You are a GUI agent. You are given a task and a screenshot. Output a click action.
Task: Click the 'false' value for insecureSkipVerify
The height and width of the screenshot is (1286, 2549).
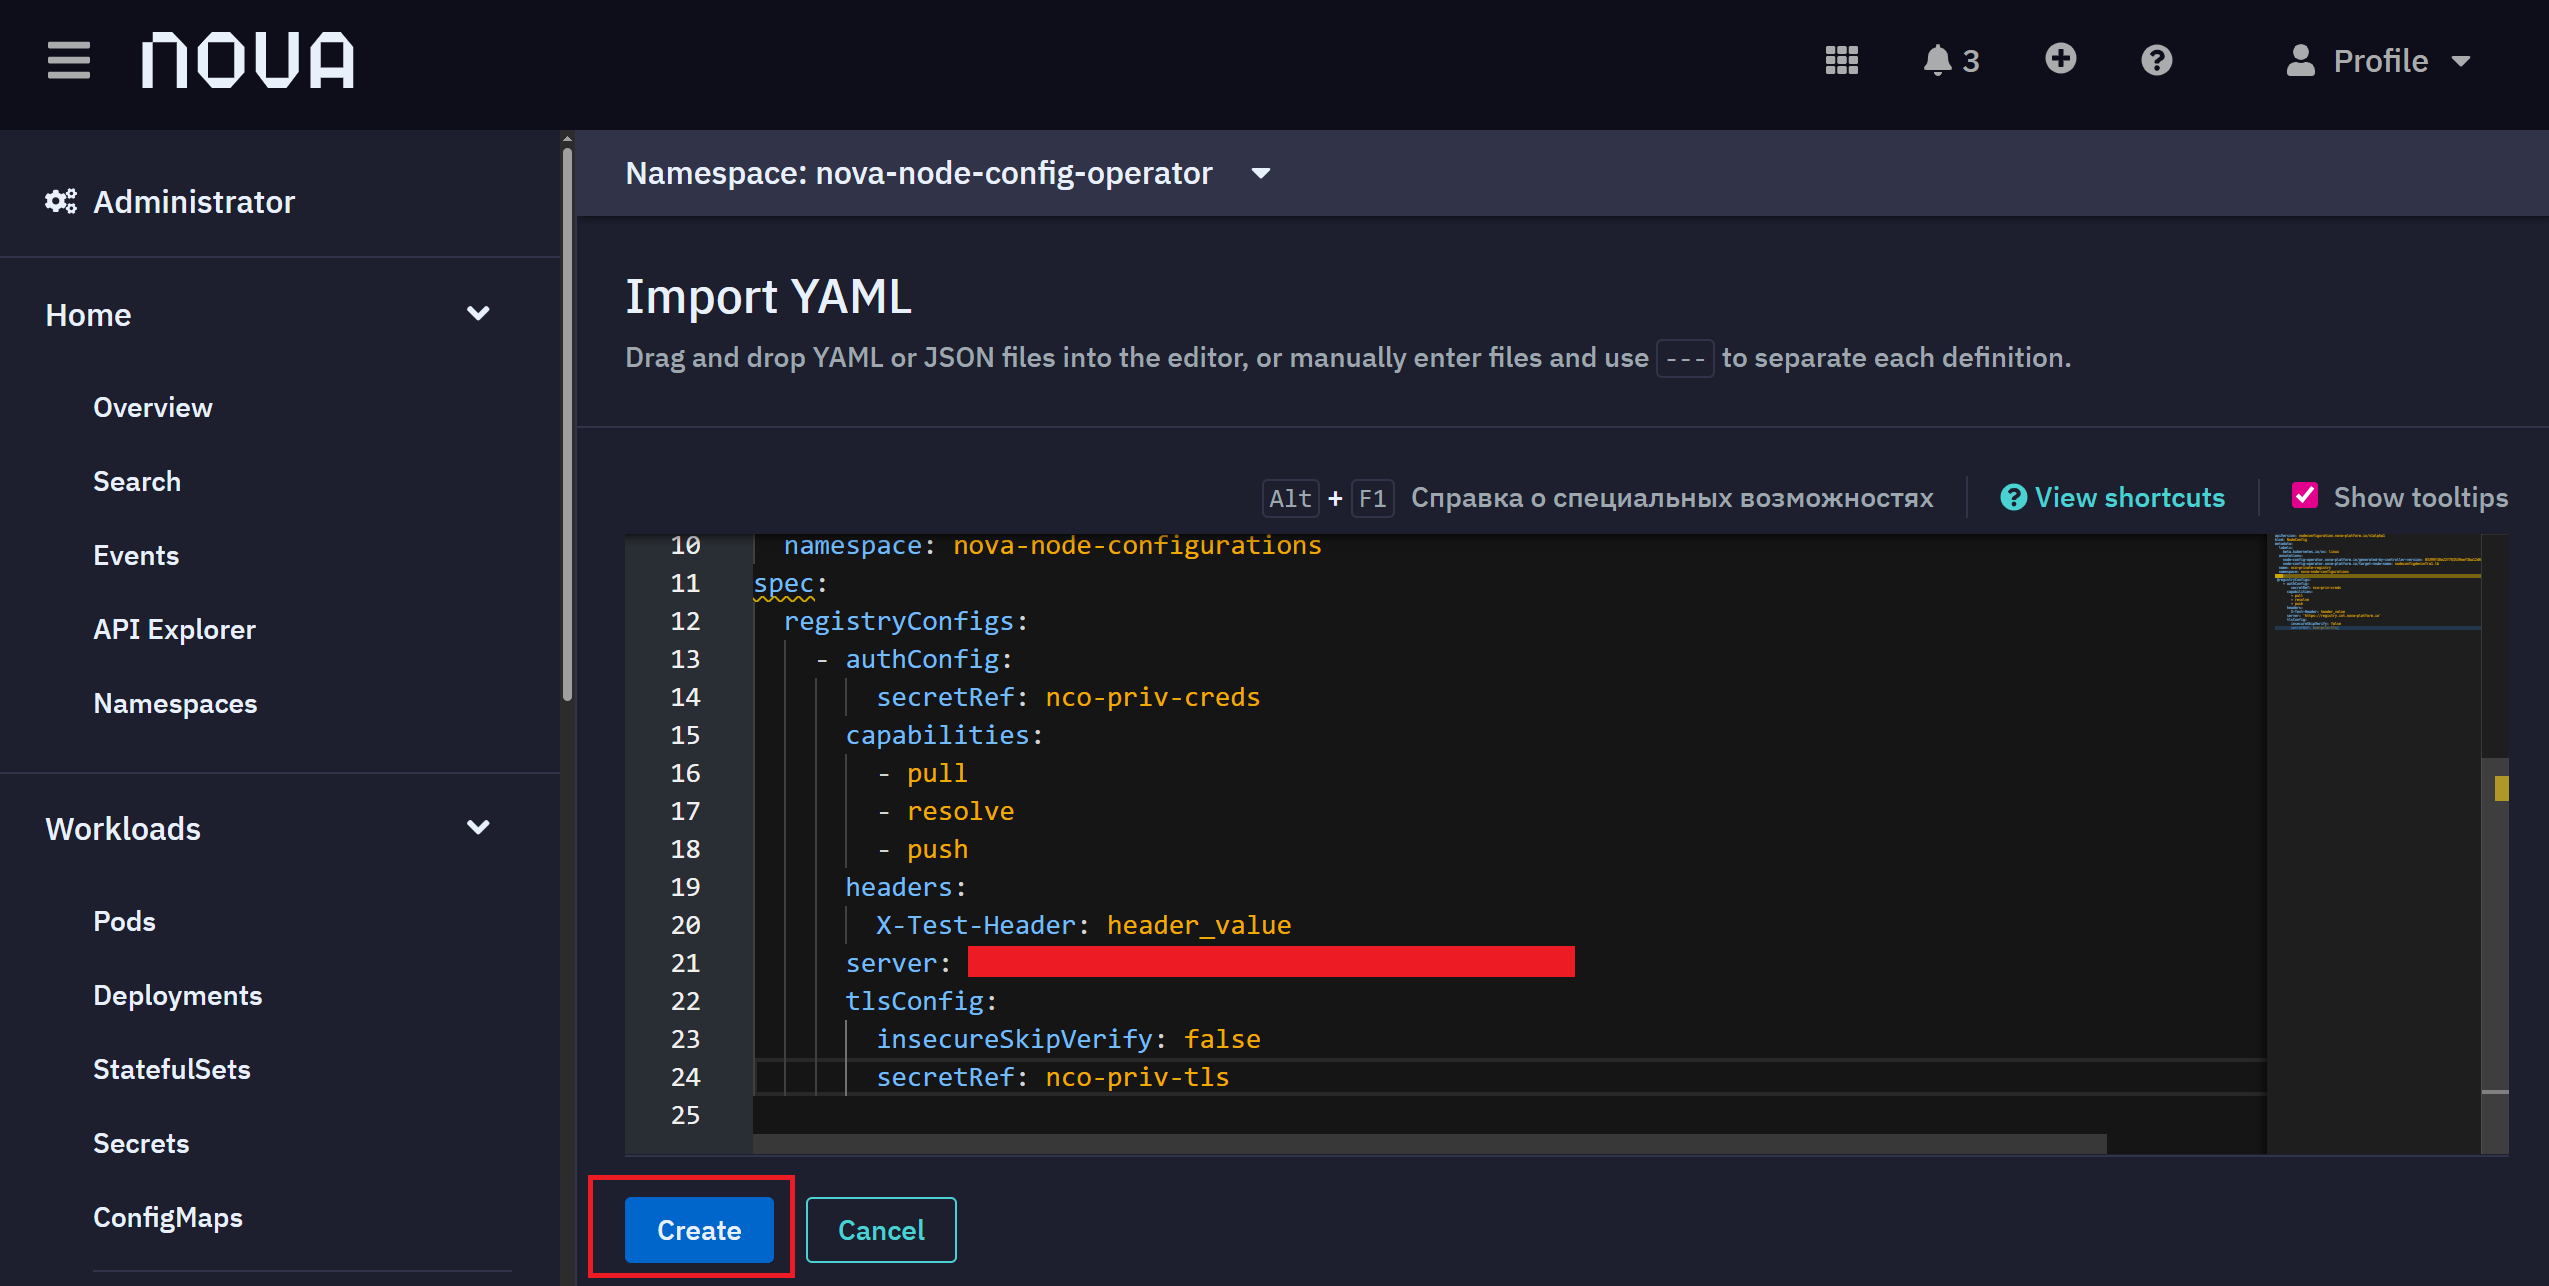1222,1039
